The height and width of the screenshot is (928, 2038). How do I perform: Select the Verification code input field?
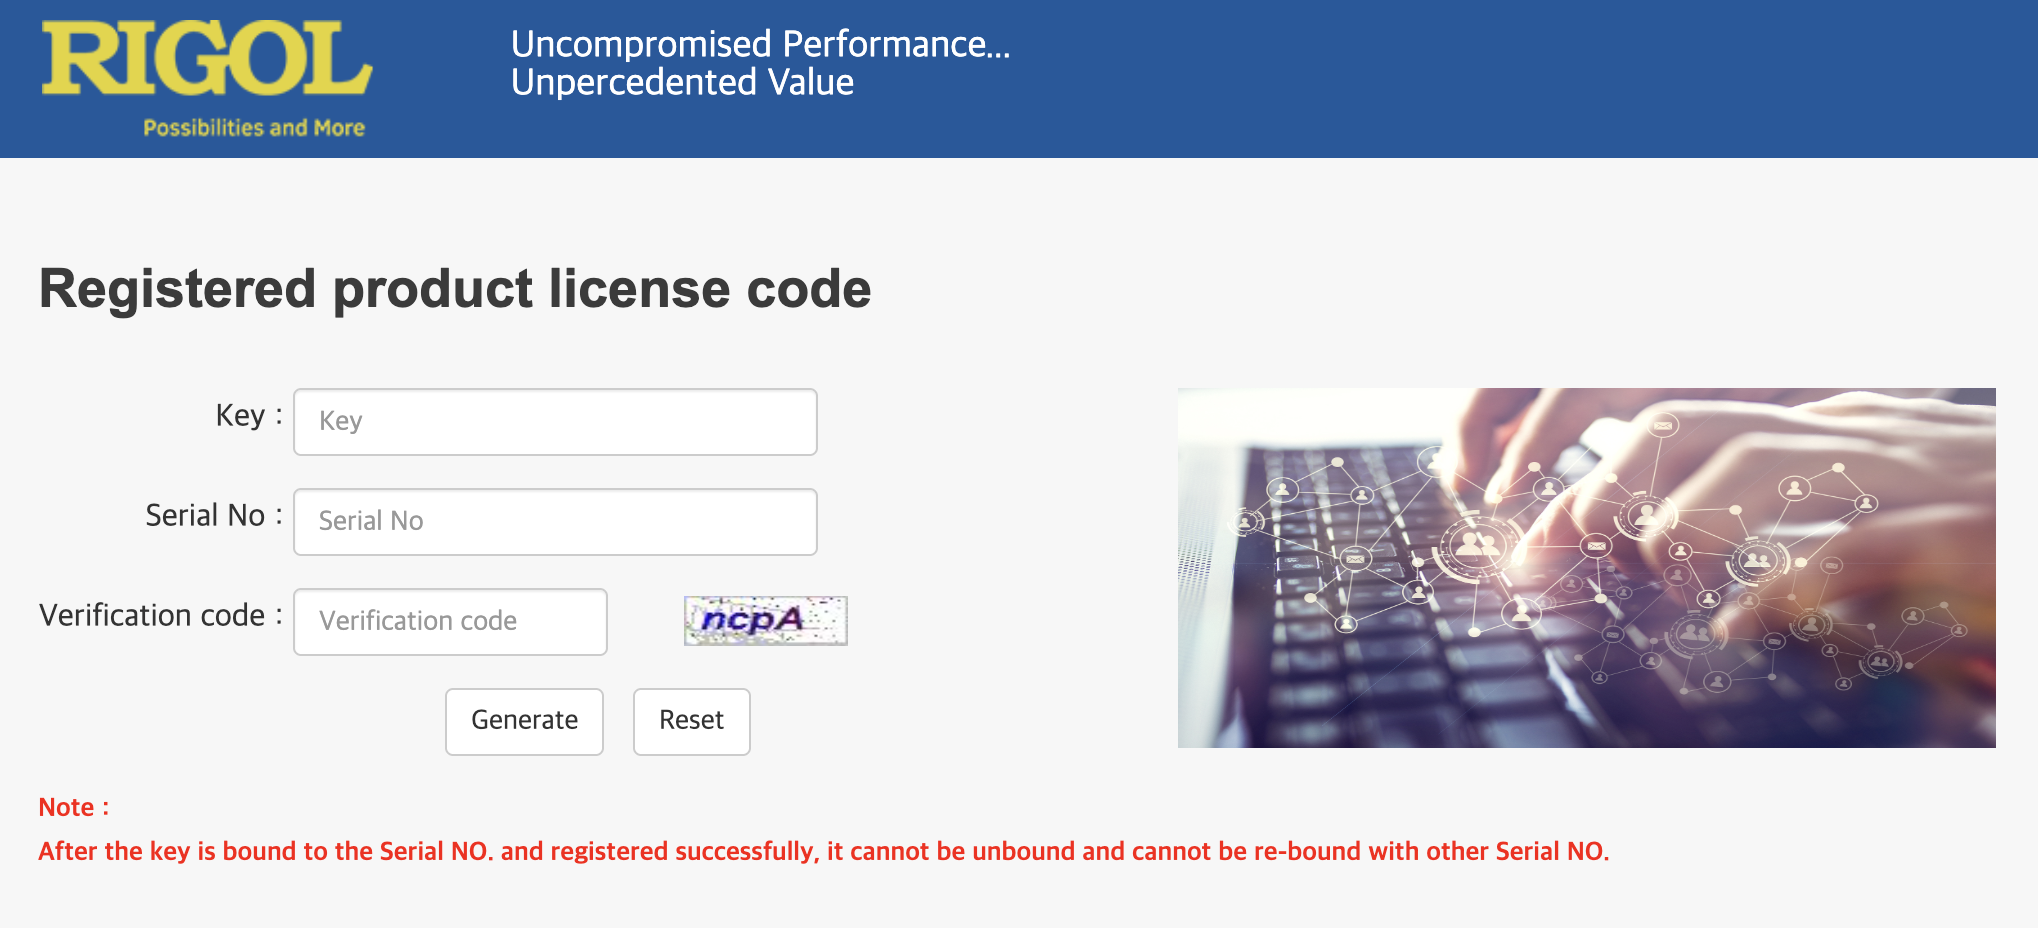[x=450, y=622]
